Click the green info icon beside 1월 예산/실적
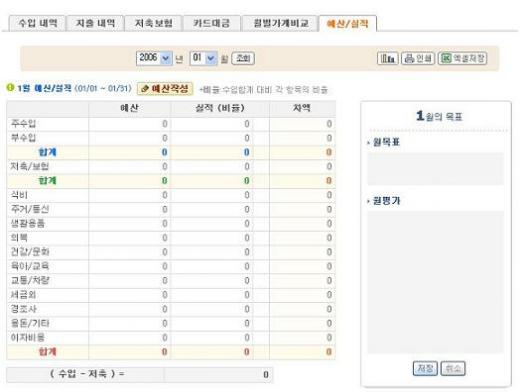 10,88
